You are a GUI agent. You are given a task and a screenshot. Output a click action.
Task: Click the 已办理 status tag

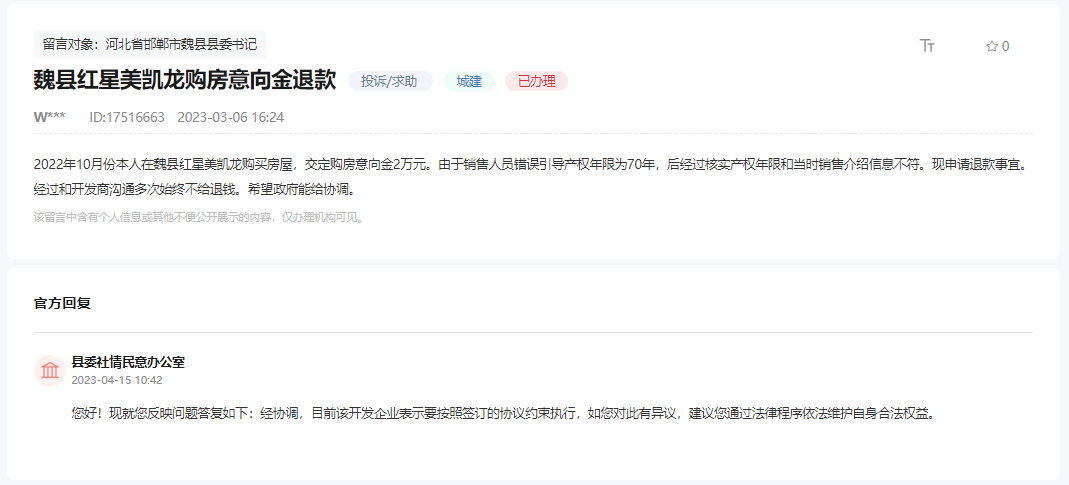[537, 81]
